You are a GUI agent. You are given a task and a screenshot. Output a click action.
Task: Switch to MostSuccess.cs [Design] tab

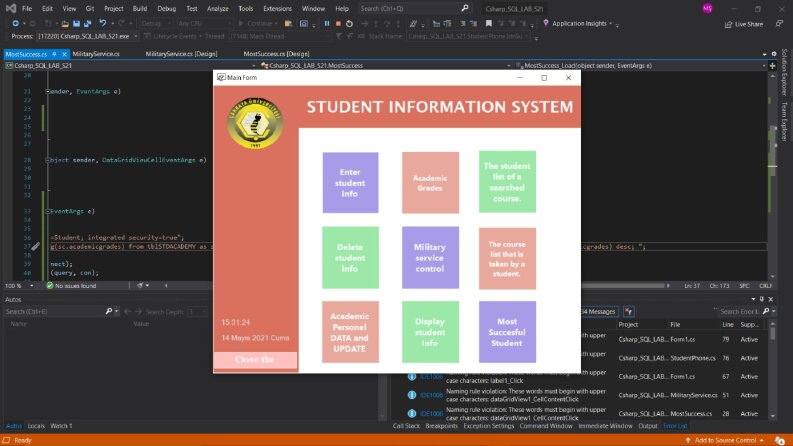point(276,54)
